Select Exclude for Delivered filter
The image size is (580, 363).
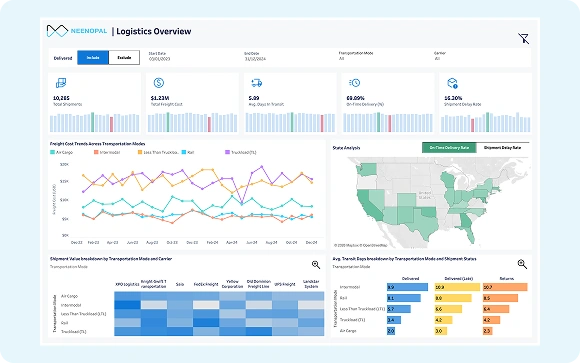(x=124, y=58)
